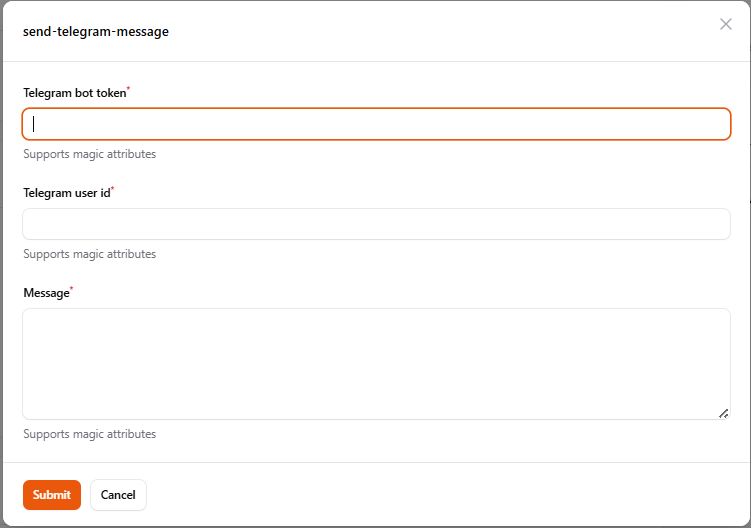This screenshot has height=528, width=751.
Task: Click the magic attributes hint under bot token
Action: point(90,154)
